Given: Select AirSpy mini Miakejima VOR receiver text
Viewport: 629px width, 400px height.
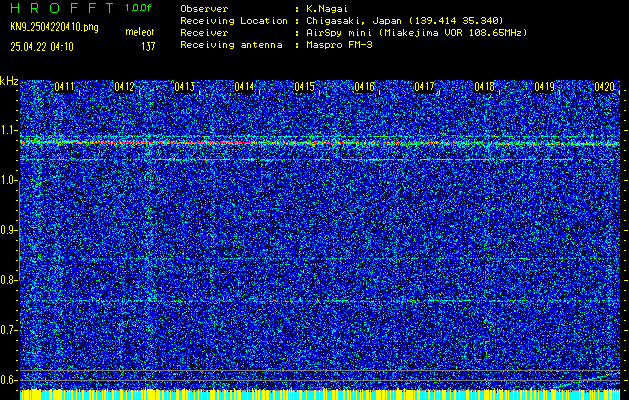Looking at the screenshot, I should click(416, 32).
